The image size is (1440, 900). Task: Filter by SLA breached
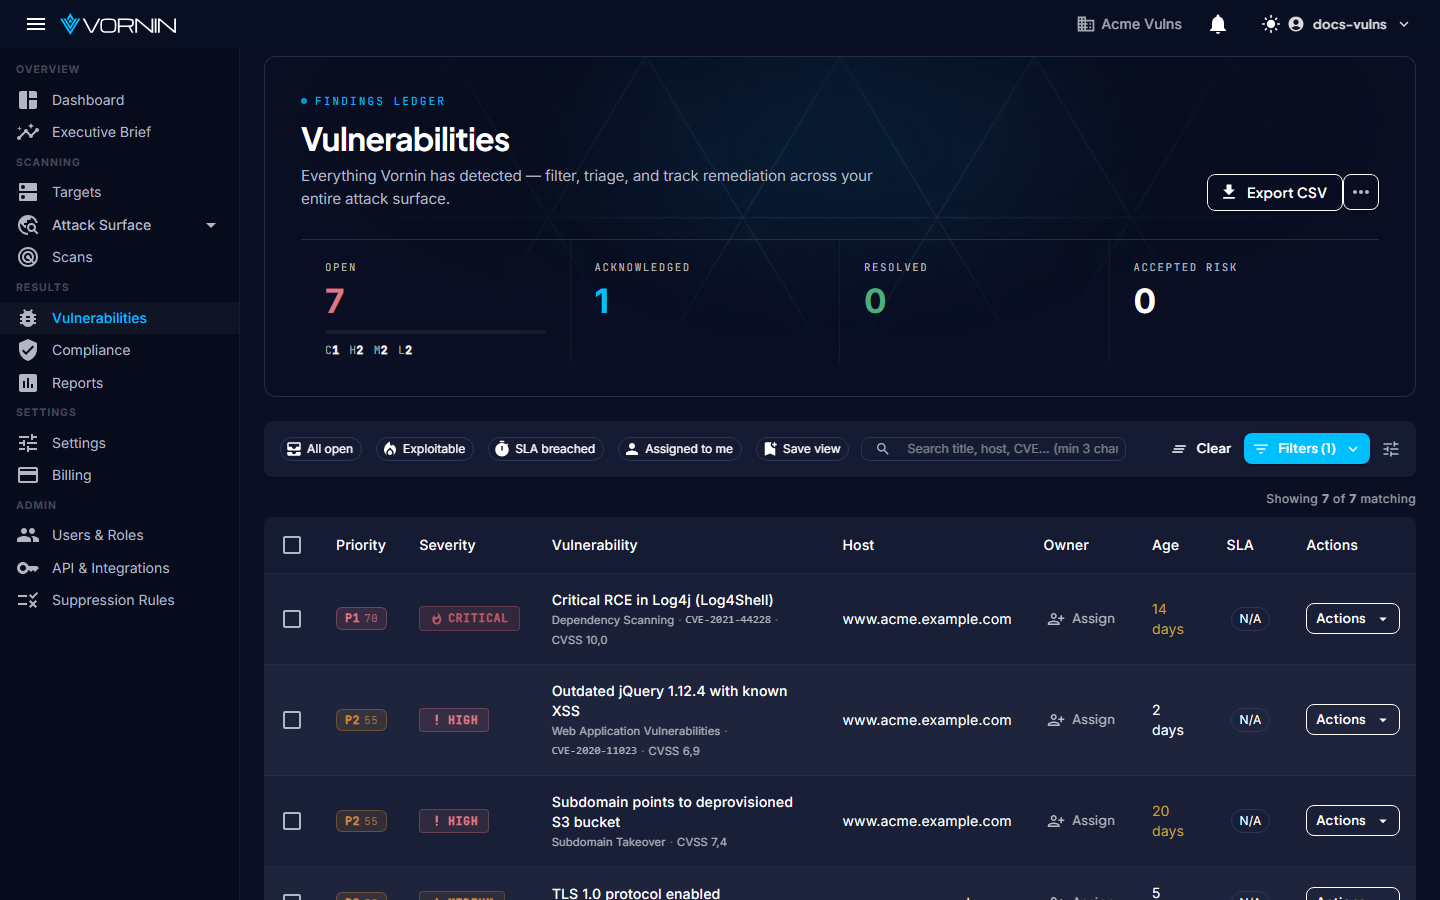(545, 449)
